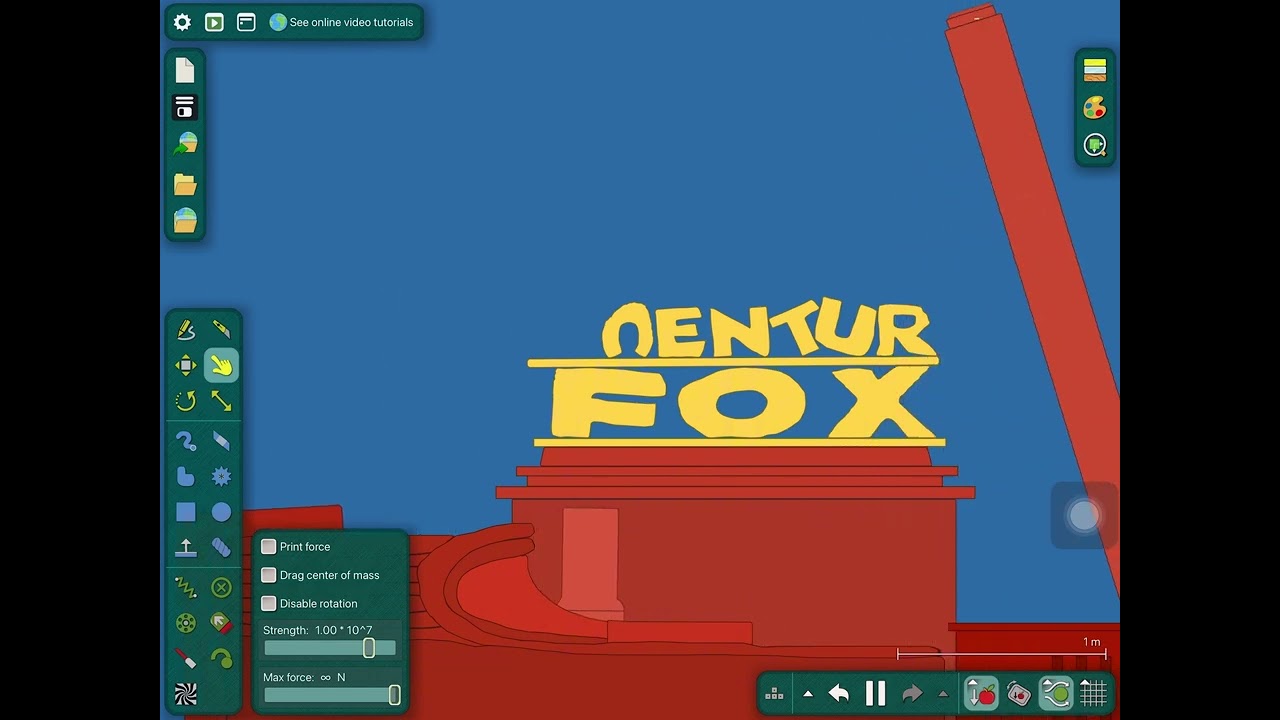Open the materials layers icon
1280x720 pixels.
(1095, 70)
